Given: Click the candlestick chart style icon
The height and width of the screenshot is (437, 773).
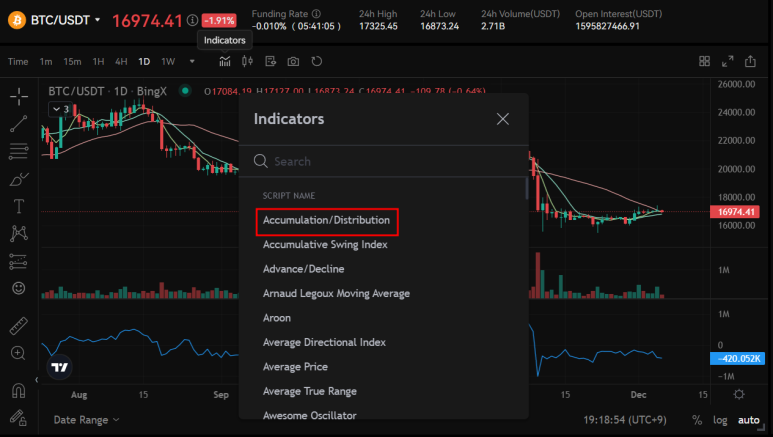Looking at the screenshot, I should pos(247,61).
